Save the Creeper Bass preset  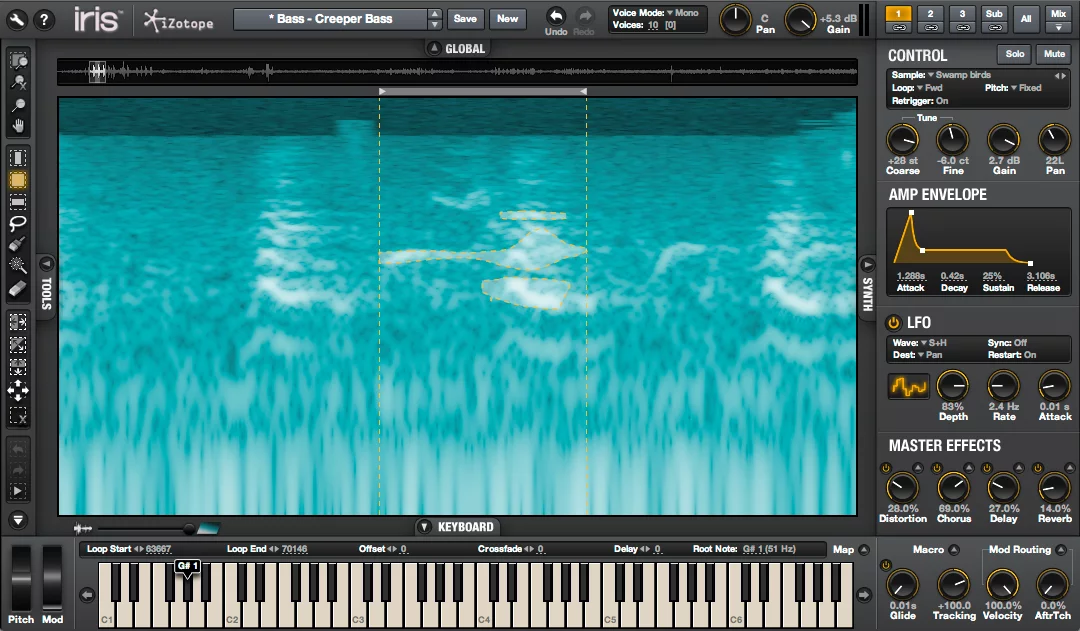[465, 18]
